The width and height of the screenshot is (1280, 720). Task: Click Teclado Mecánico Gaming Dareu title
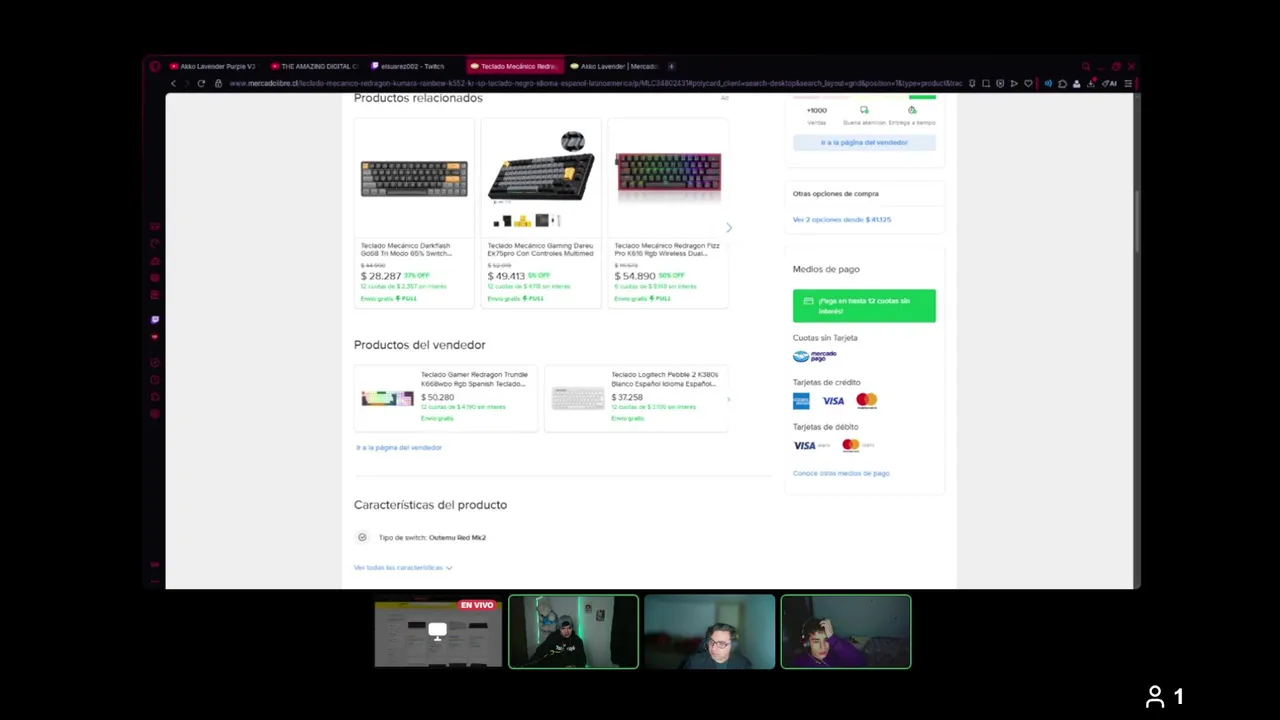540,249
